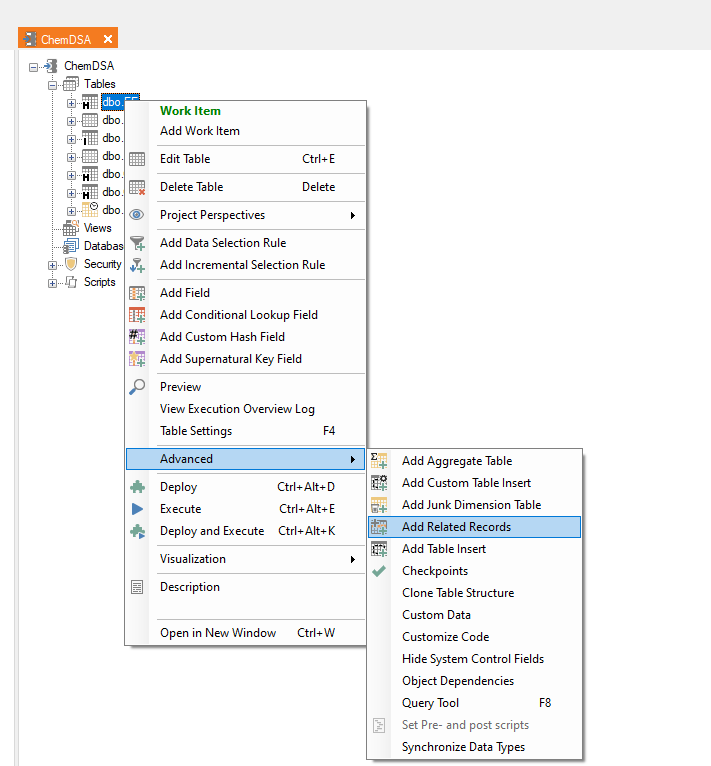This screenshot has width=711, height=766.
Task: Open the Project Perspectives submenu arrow
Action: pyautogui.click(x=352, y=215)
